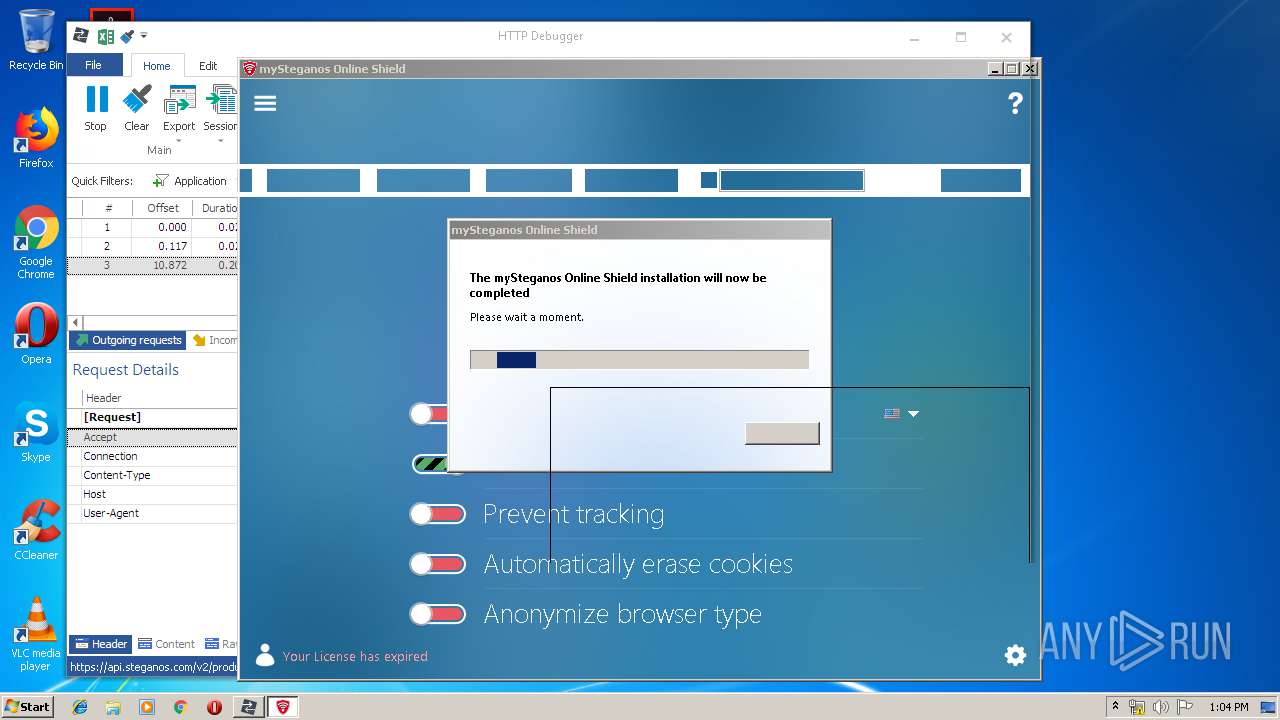The image size is (1280, 720).
Task: Switch to the Edit ribbon tab
Action: pyautogui.click(x=208, y=66)
